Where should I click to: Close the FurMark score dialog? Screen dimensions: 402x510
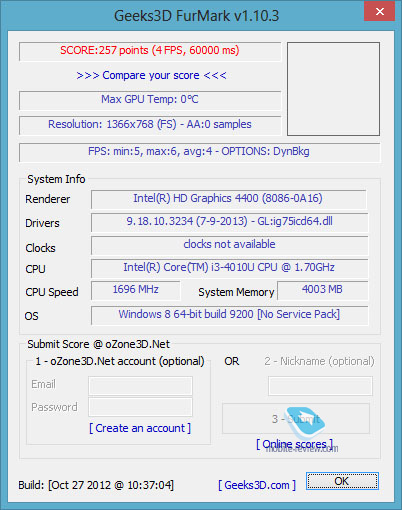point(379,12)
